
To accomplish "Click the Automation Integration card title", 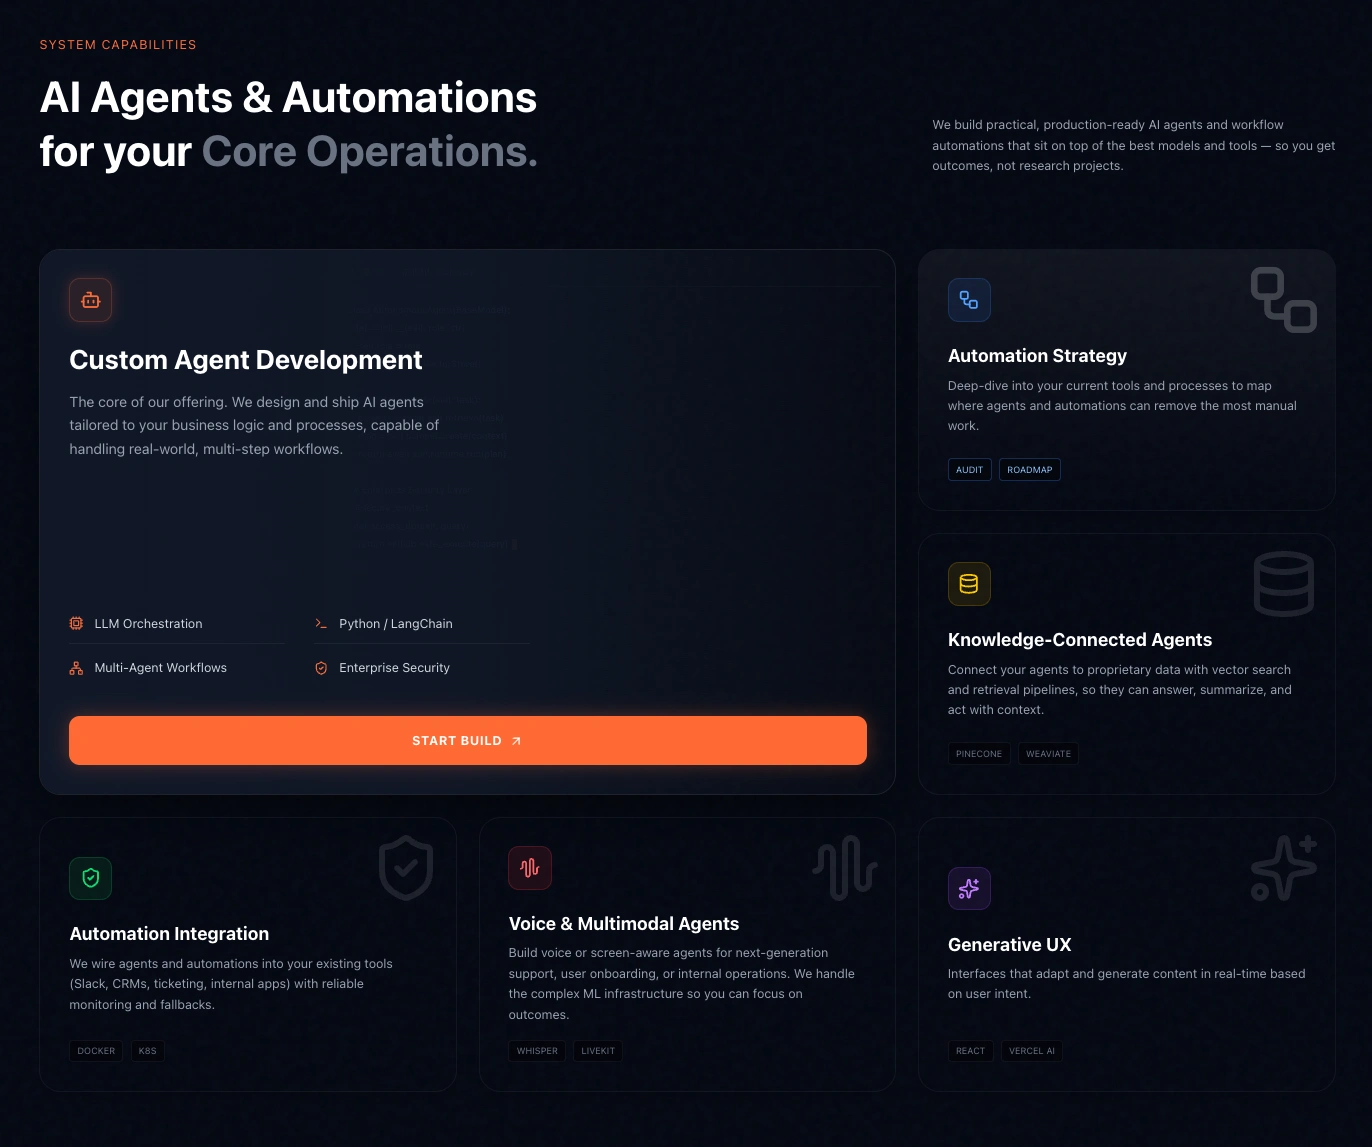I will 169,934.
